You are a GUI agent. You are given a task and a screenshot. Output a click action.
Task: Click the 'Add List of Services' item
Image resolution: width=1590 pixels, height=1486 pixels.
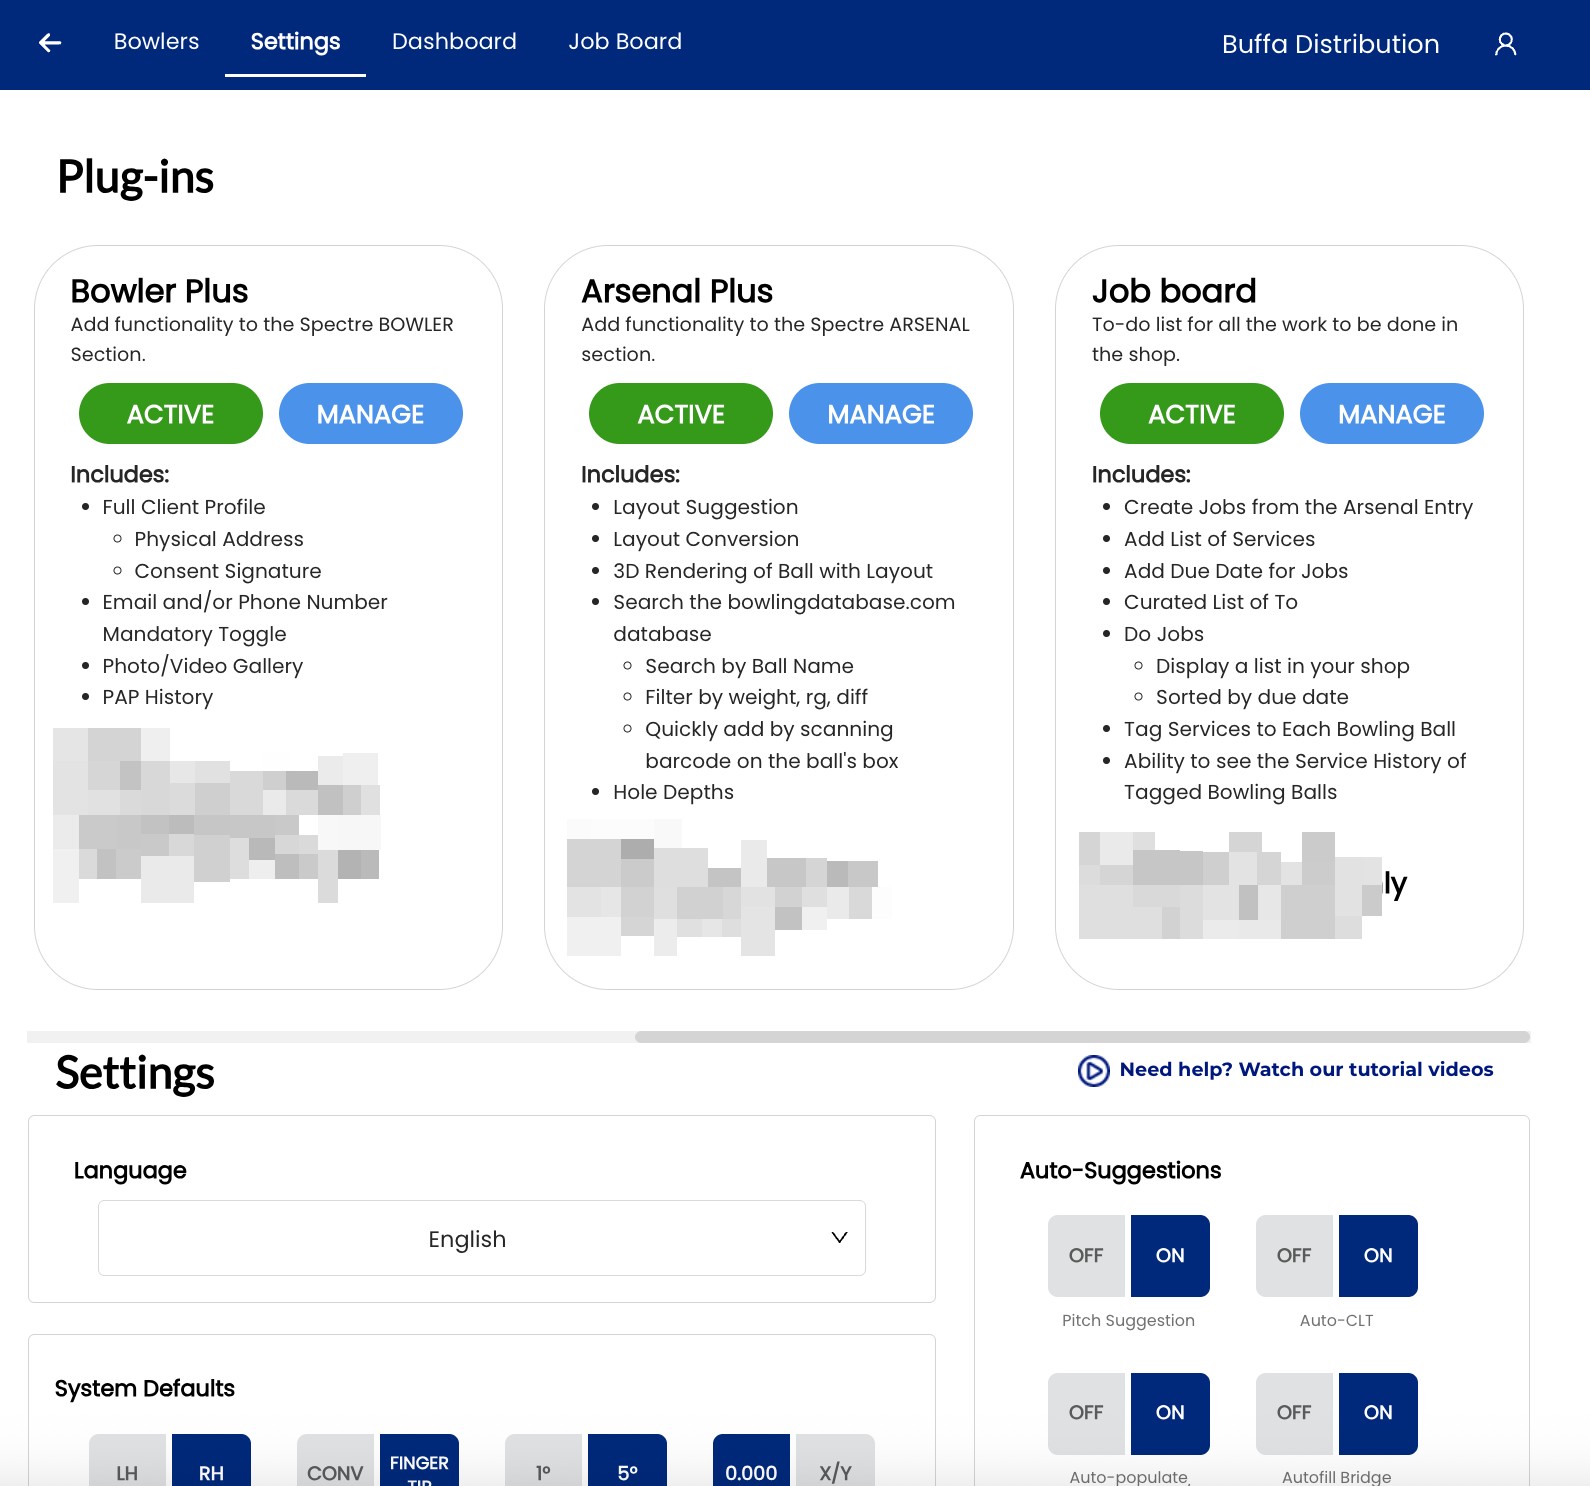coord(1219,539)
